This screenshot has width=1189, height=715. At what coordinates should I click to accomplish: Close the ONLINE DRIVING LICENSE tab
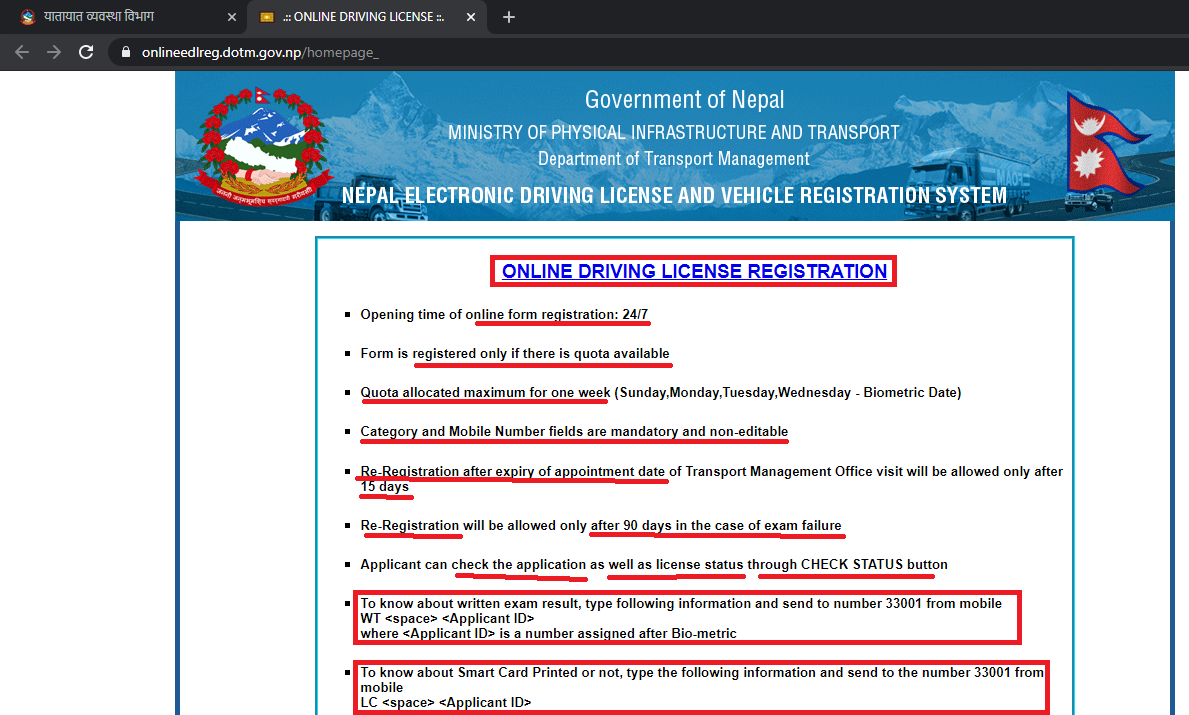coord(470,16)
